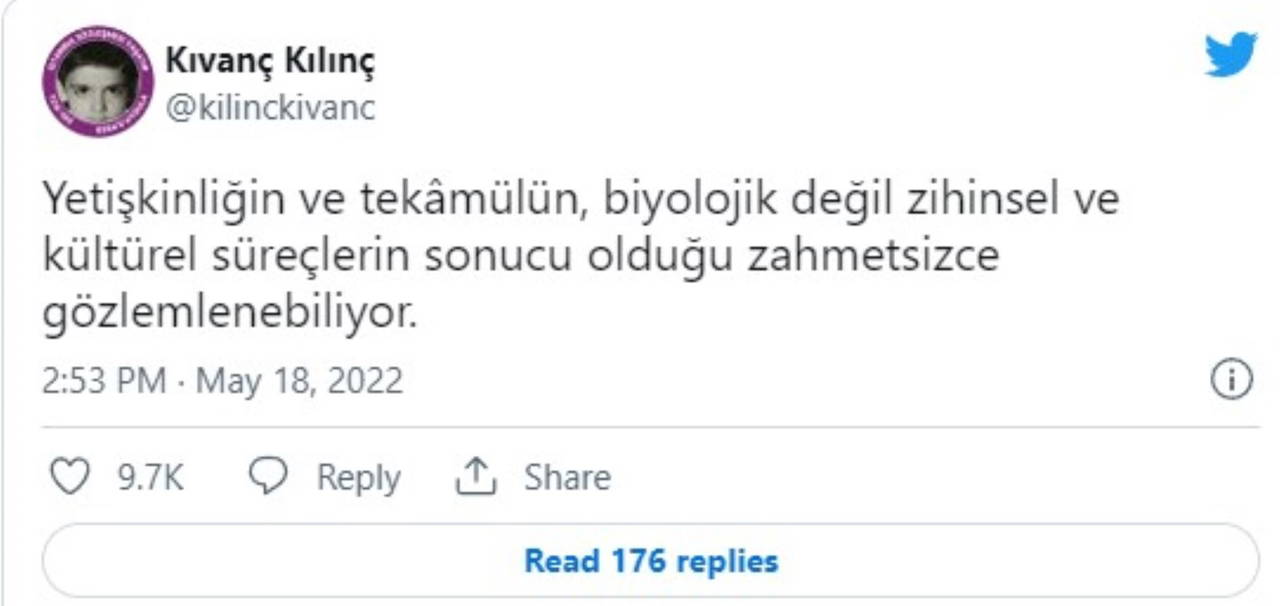Screen dimensions: 1280x606
Task: Open the @kilinckivanc handle link
Action: (x=270, y=107)
